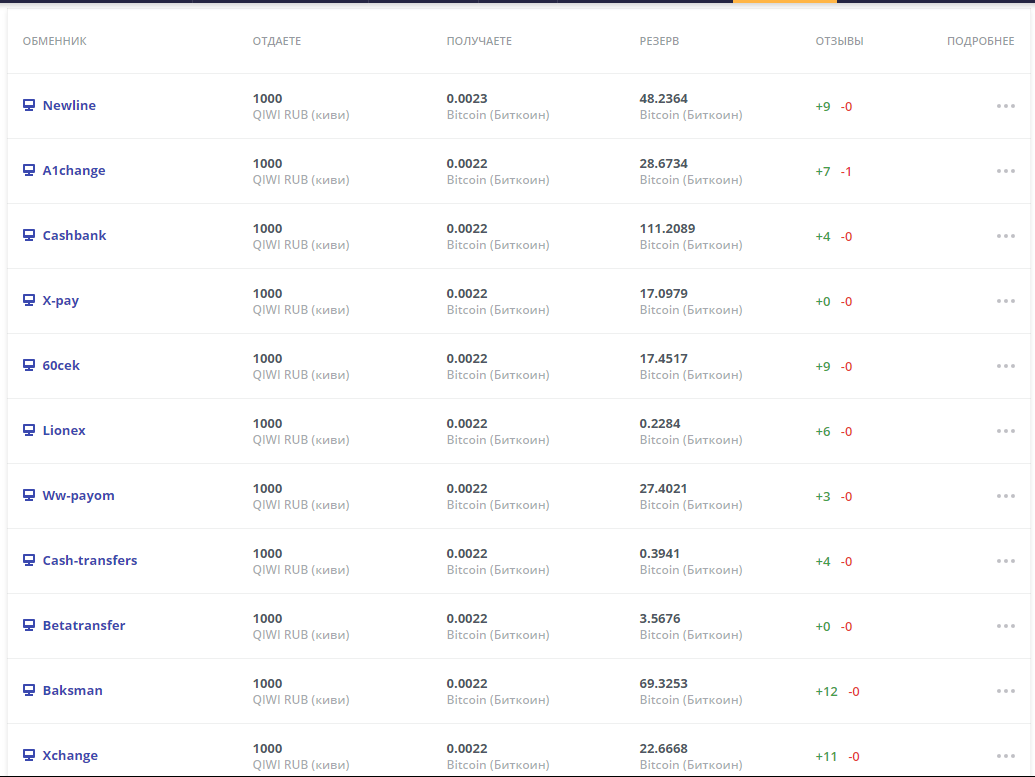Open more details dots for Ww-payom

[1005, 496]
